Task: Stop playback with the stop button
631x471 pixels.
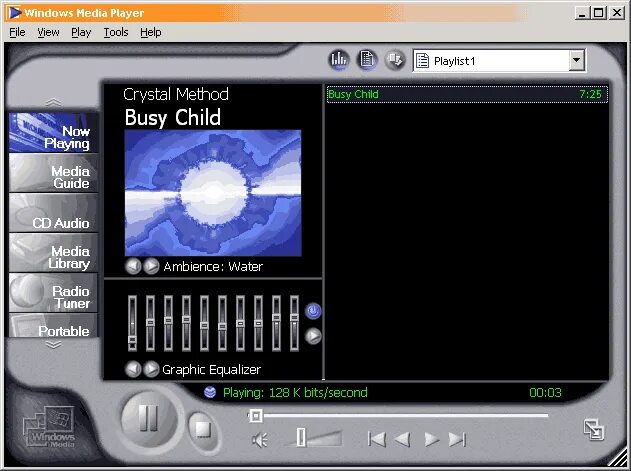Action: (203, 430)
